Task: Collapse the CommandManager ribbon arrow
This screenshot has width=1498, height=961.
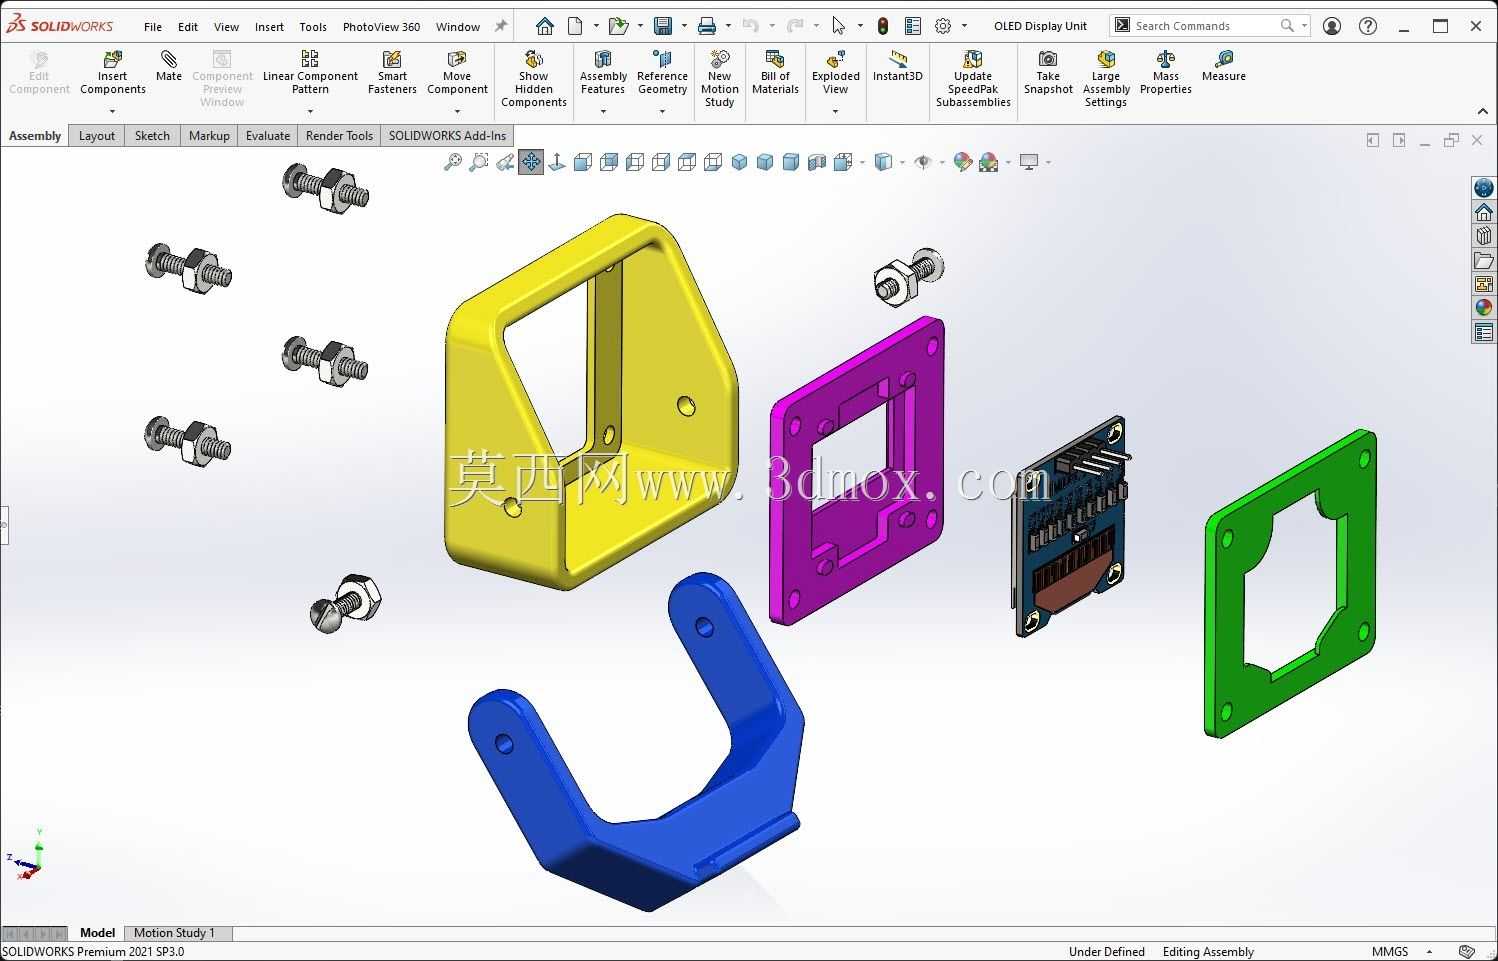Action: 1483,111
